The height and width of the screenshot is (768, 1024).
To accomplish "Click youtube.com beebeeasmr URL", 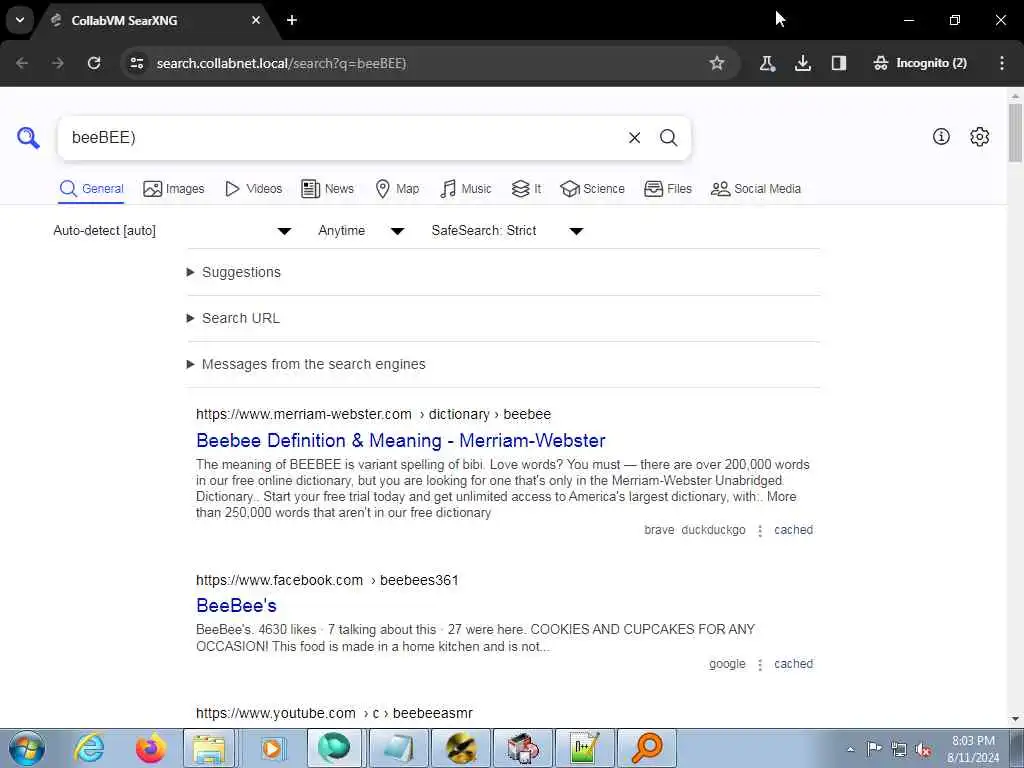I will [x=334, y=713].
